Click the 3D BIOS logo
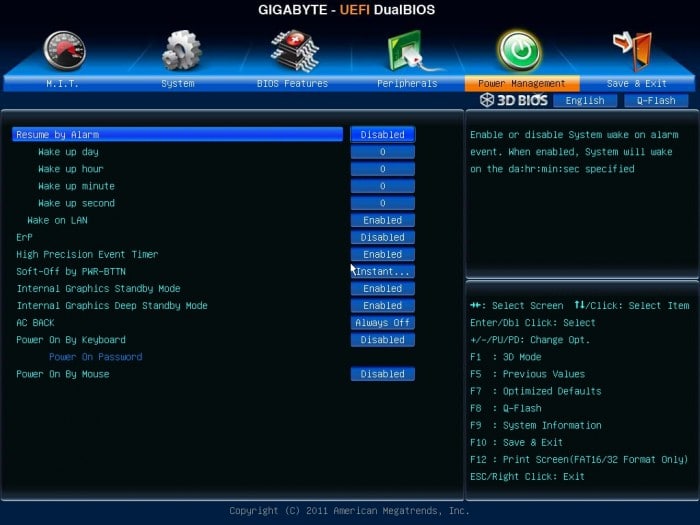The height and width of the screenshot is (525, 700). pos(514,100)
